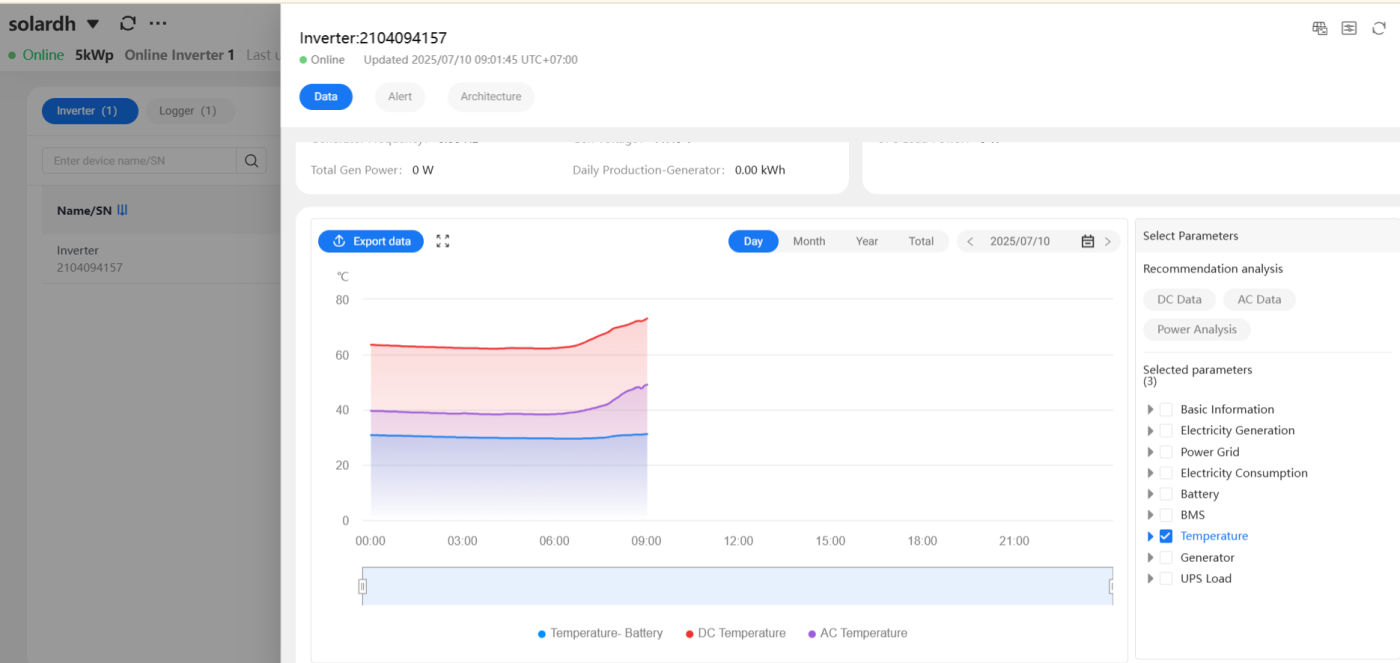Uncheck the Temperature parameter checkbox

click(x=1165, y=536)
